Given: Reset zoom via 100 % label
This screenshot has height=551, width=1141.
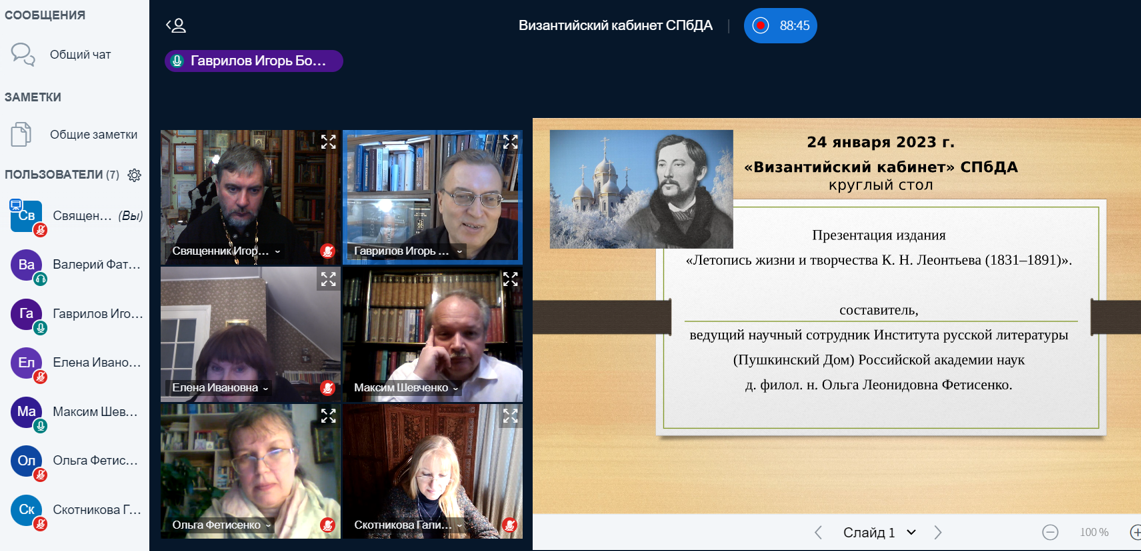Looking at the screenshot, I should coord(1094,532).
